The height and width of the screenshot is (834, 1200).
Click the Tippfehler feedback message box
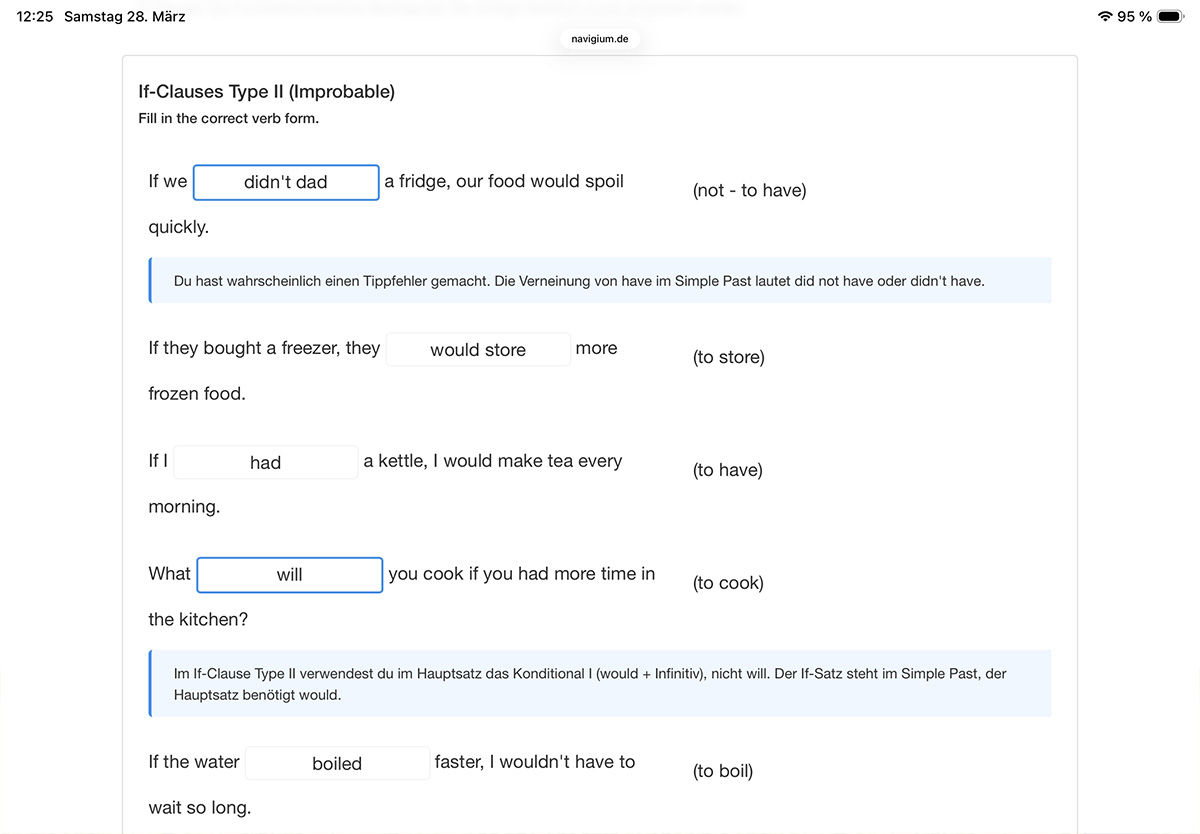(x=600, y=281)
